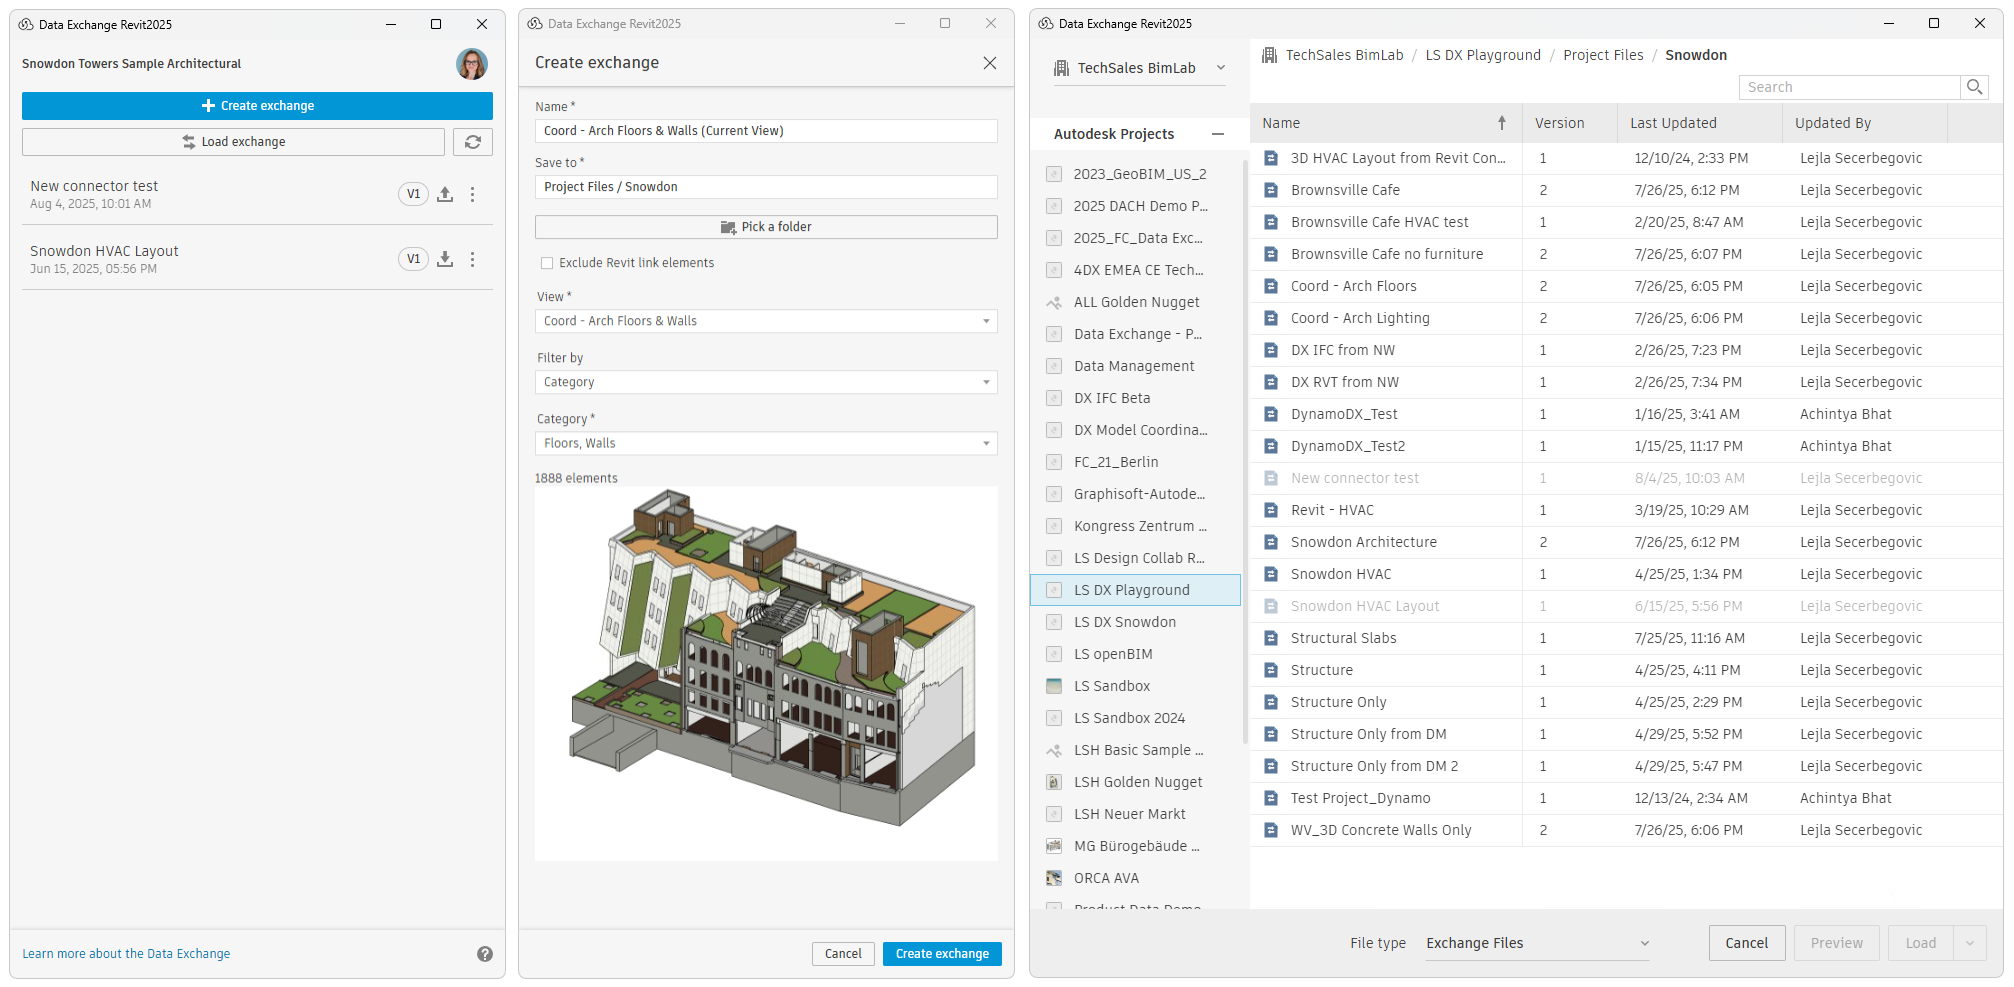
Task: Refresh the exchange list
Action: (473, 141)
